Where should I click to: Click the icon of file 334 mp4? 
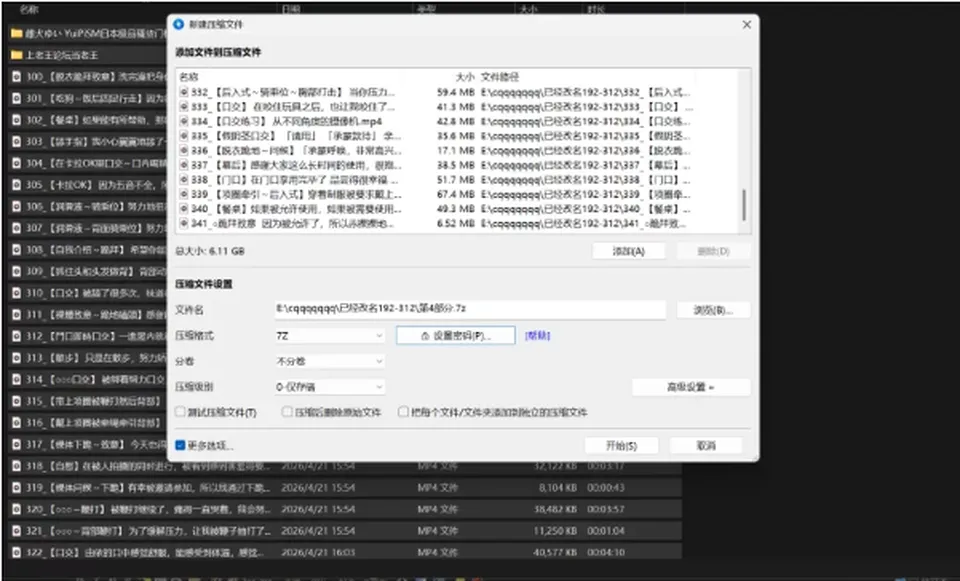pos(184,121)
